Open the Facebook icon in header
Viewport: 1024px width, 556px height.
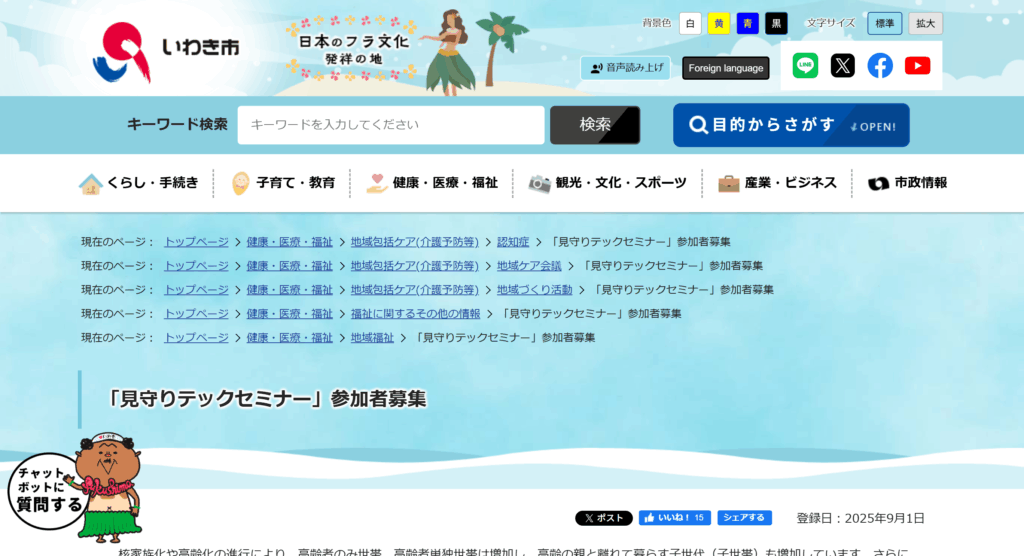click(880, 66)
